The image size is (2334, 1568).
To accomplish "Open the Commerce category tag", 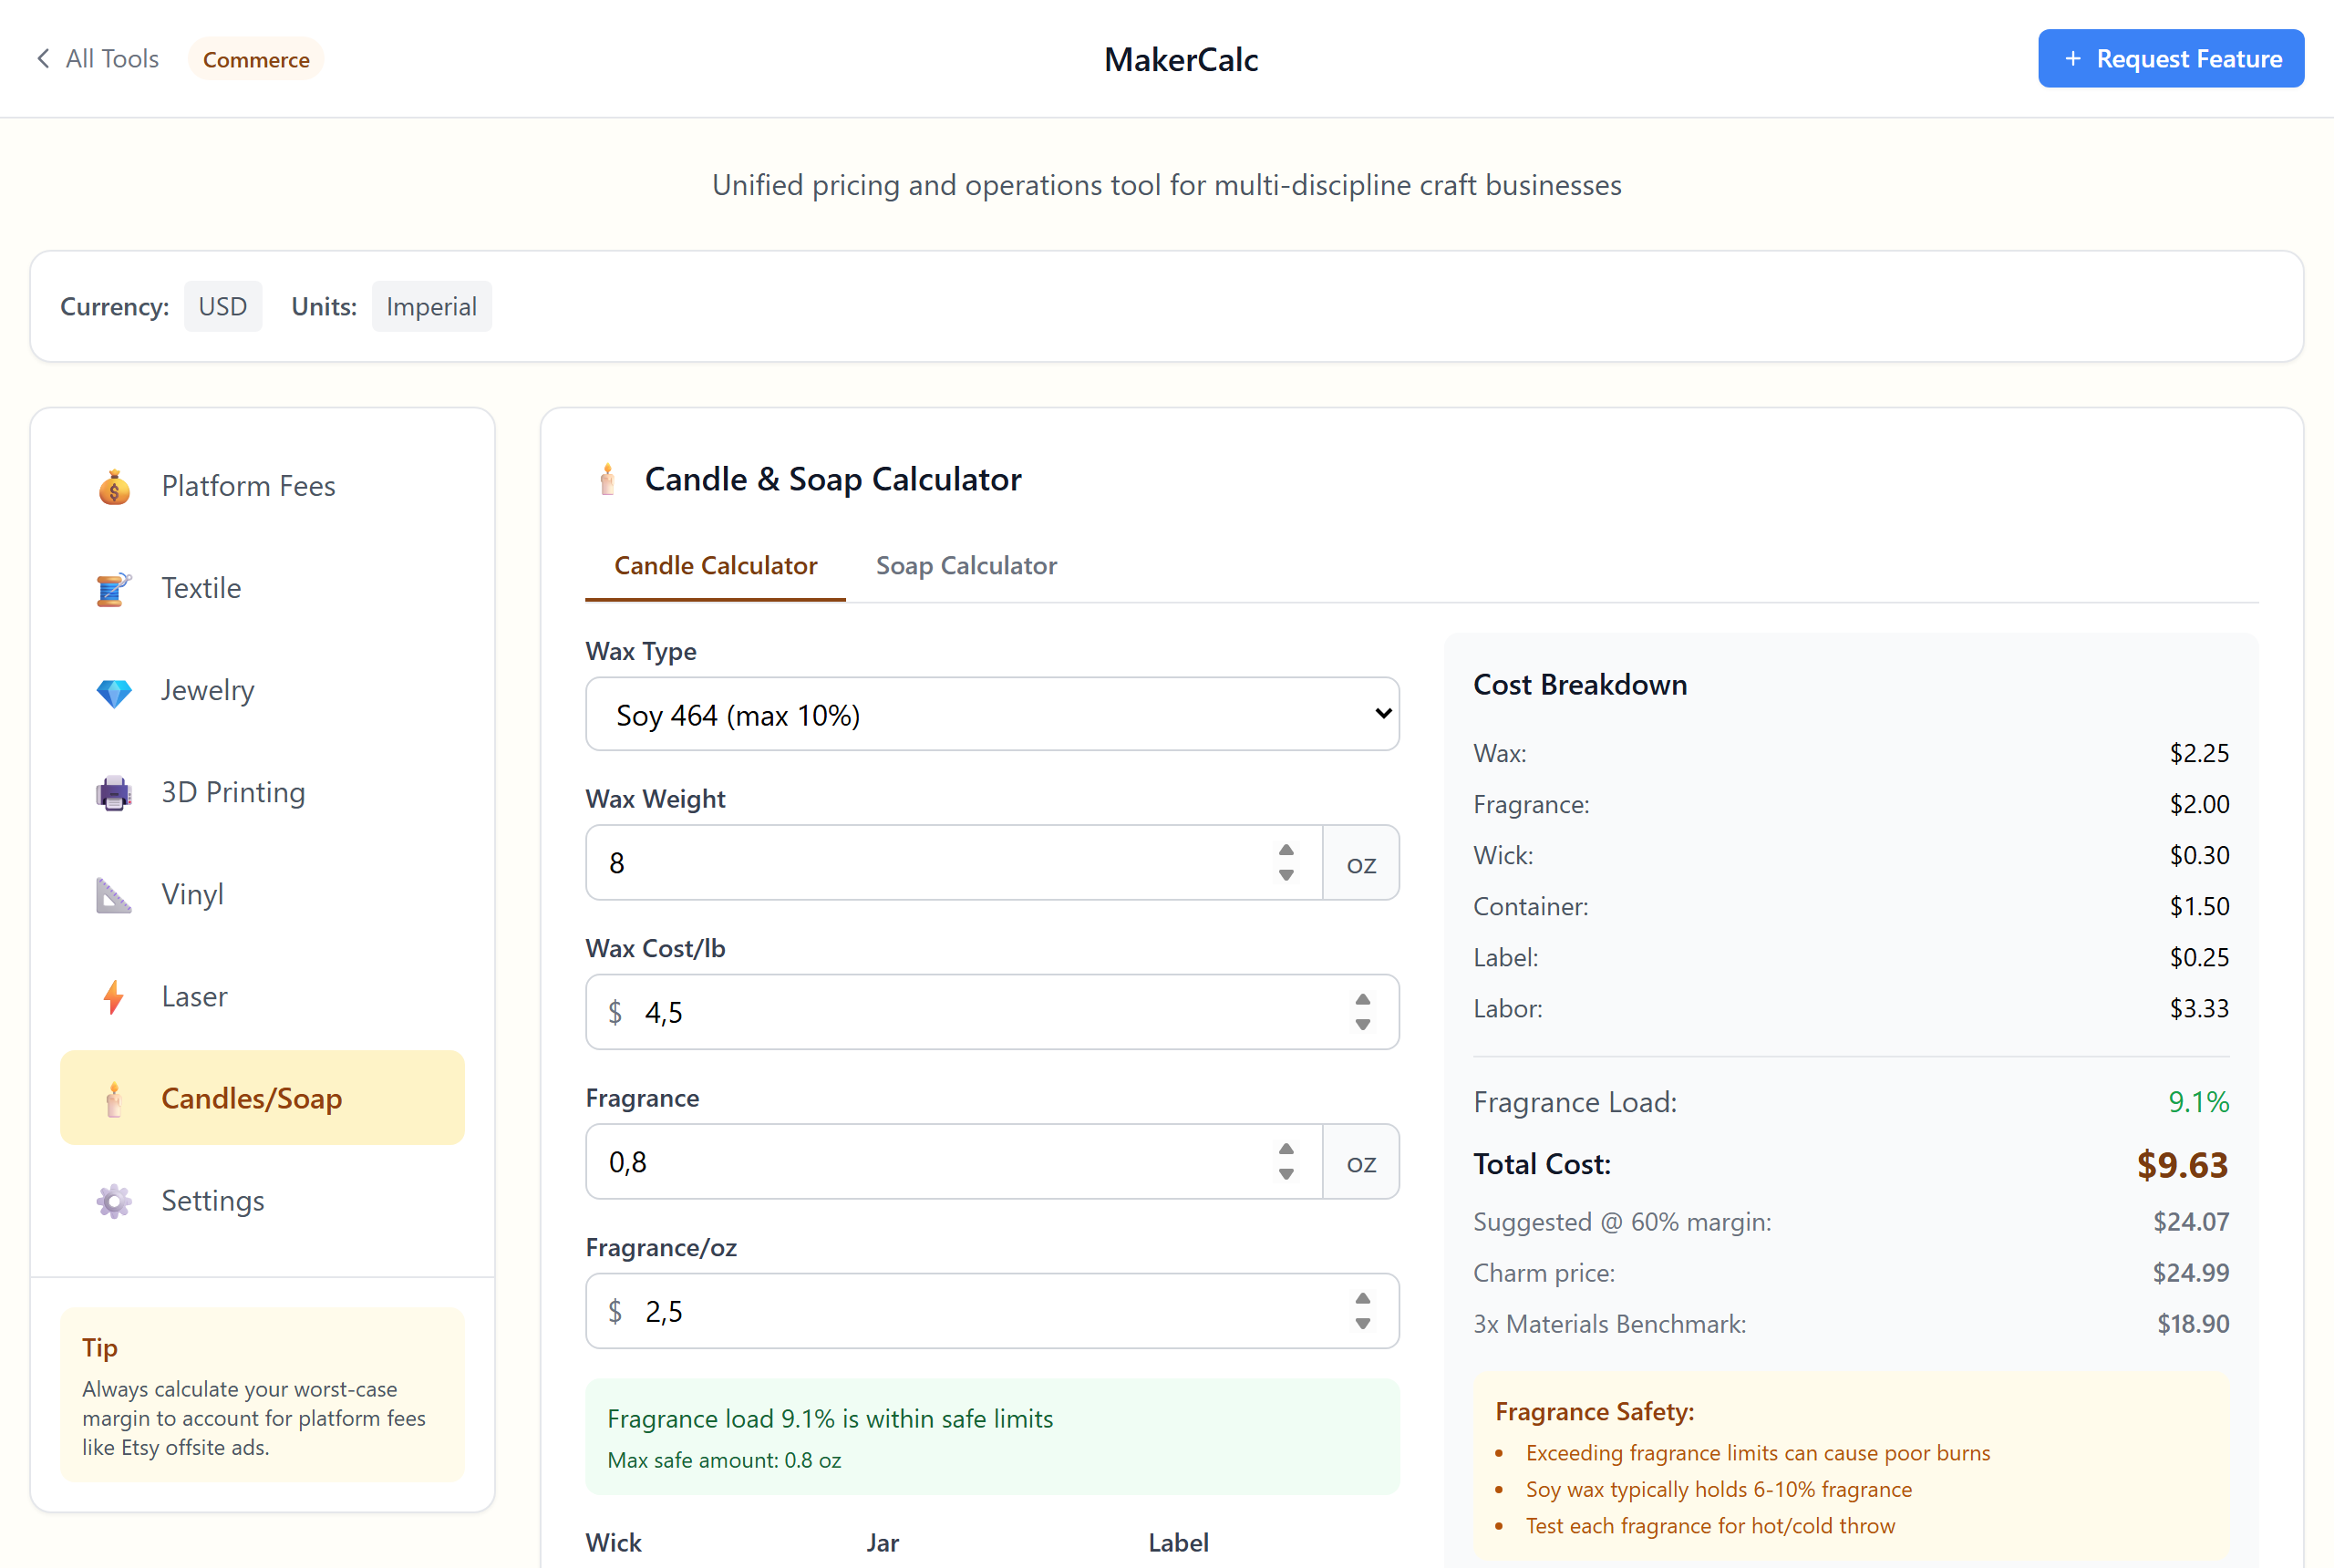I will [256, 58].
